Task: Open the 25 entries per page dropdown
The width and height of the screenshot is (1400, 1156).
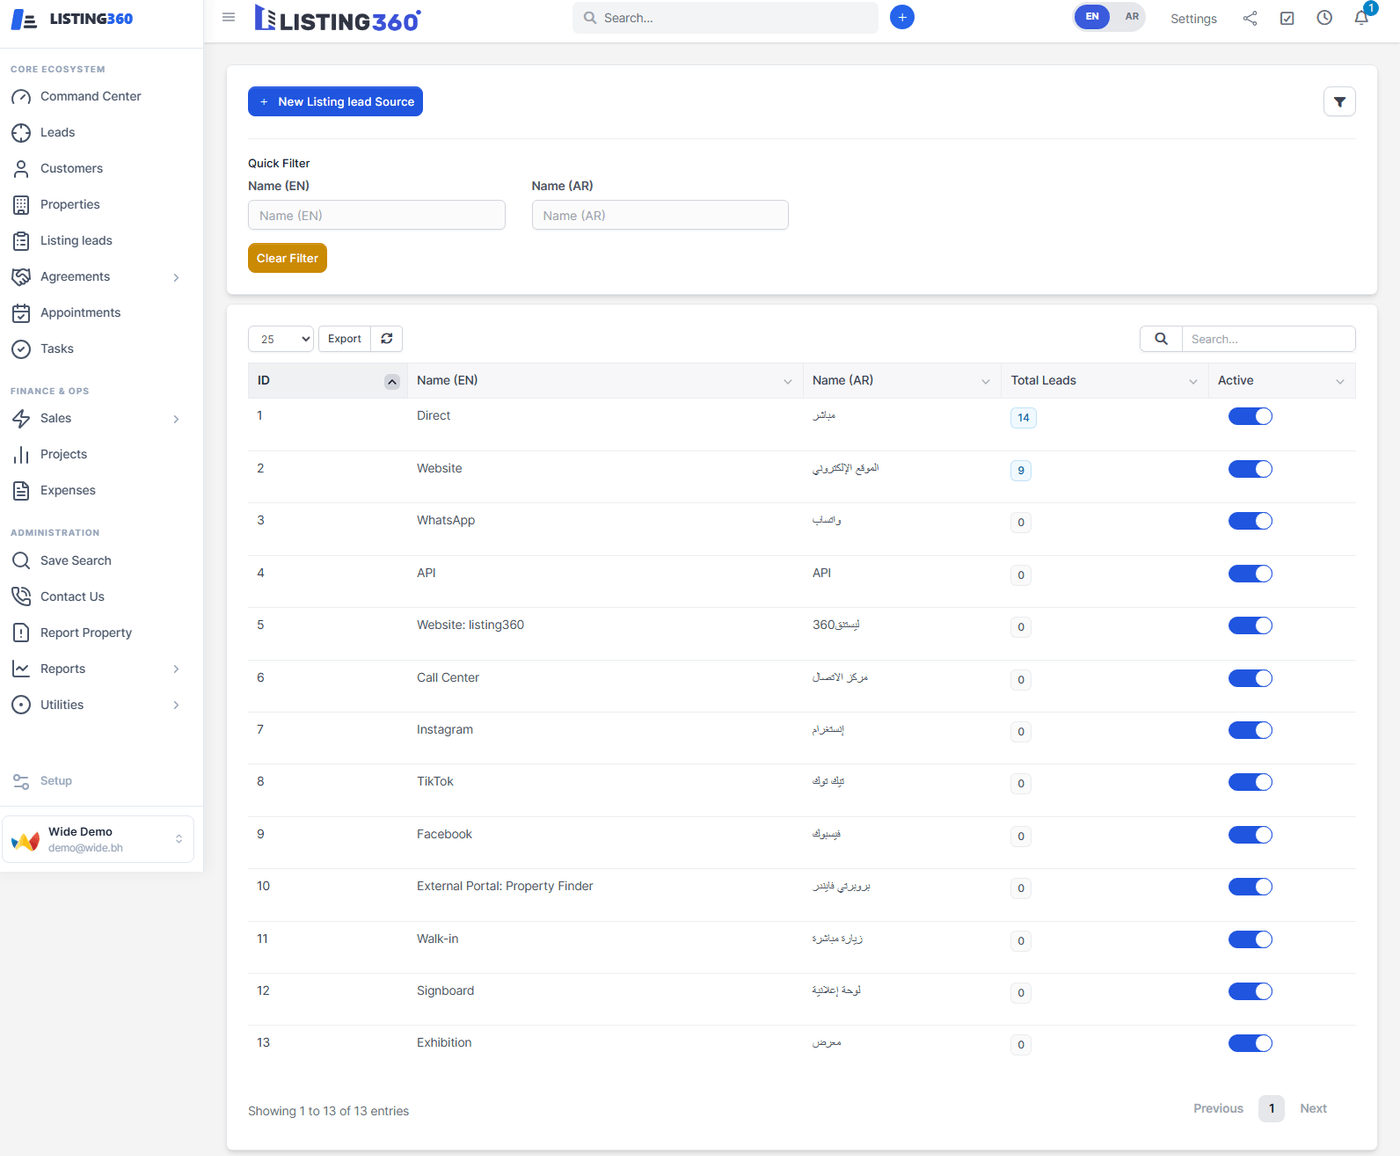Action: (281, 339)
